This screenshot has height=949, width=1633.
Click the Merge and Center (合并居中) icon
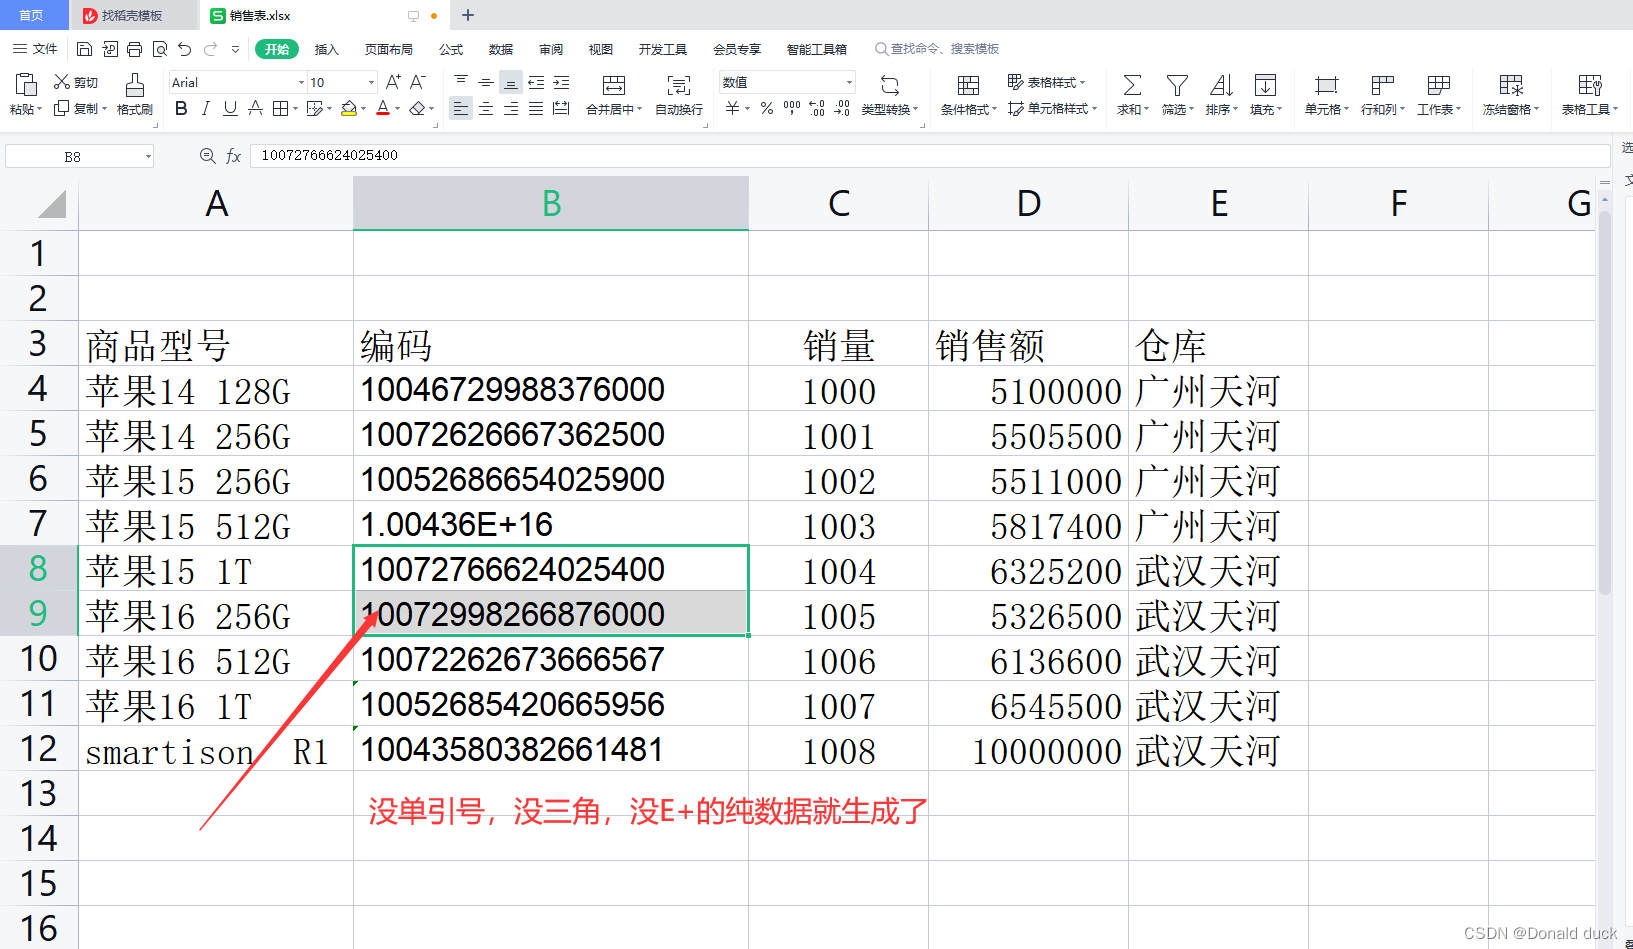coord(614,85)
